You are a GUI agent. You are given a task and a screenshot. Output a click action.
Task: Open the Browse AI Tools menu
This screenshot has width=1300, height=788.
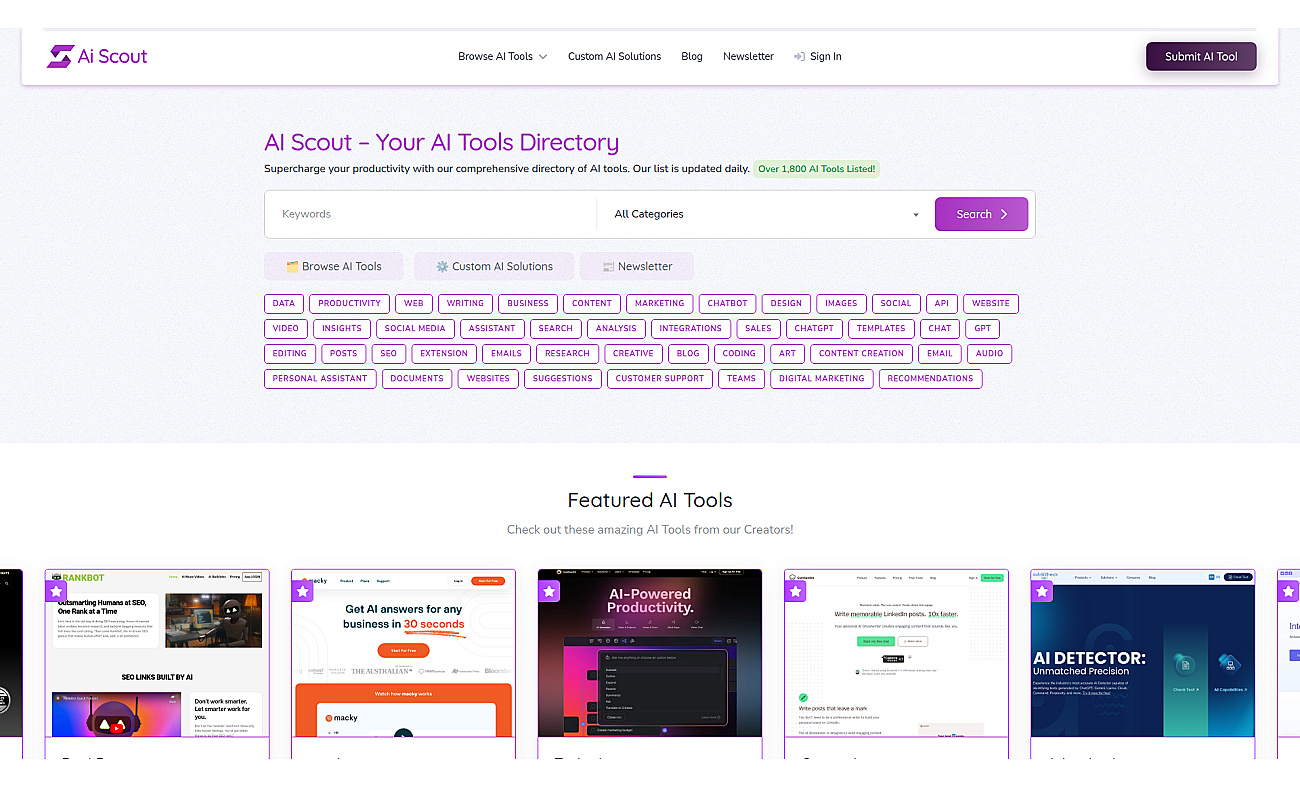pyautogui.click(x=502, y=56)
